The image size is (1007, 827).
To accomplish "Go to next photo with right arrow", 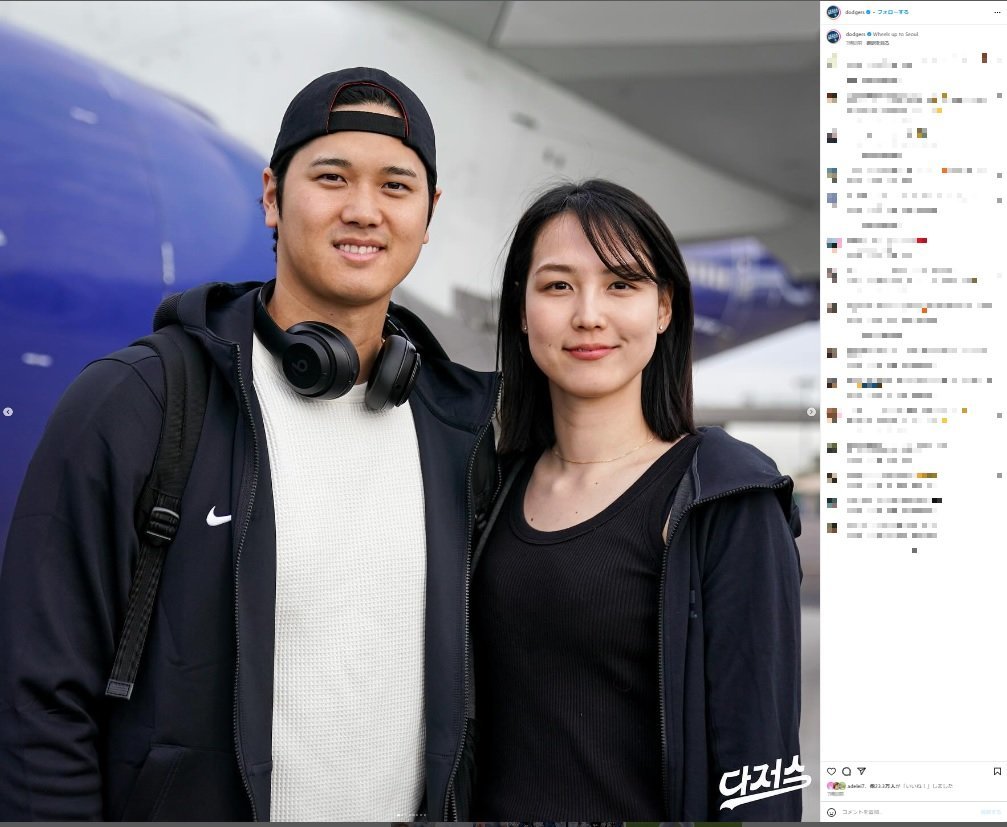I will (811, 412).
